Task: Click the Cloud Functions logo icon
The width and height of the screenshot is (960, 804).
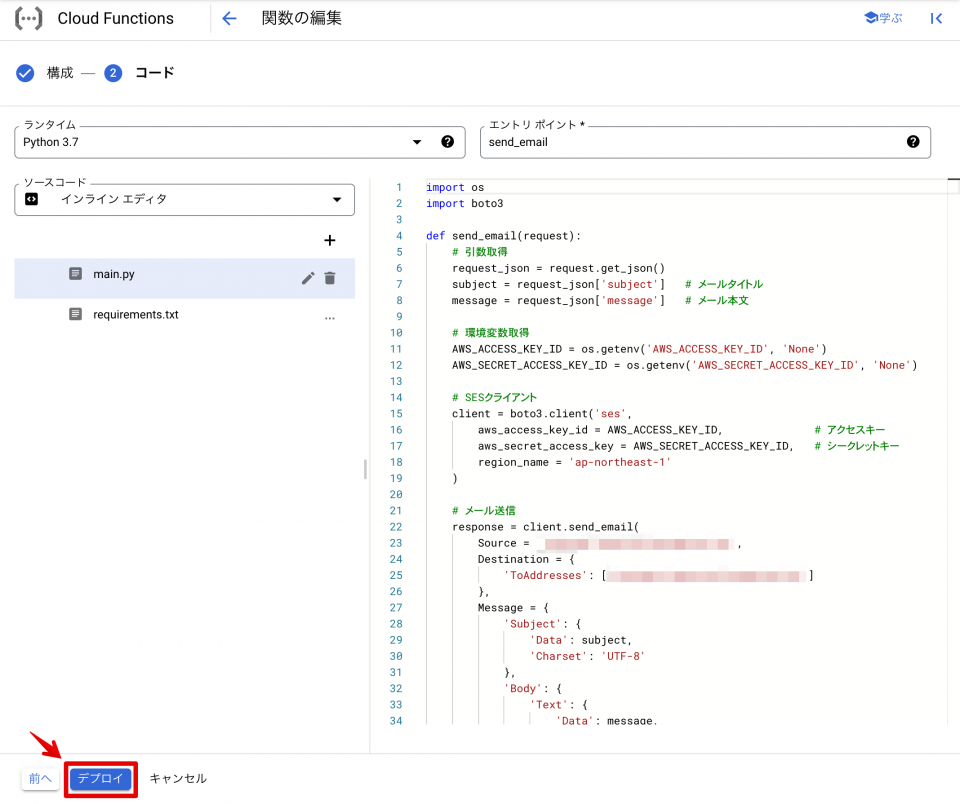Action: (x=28, y=18)
